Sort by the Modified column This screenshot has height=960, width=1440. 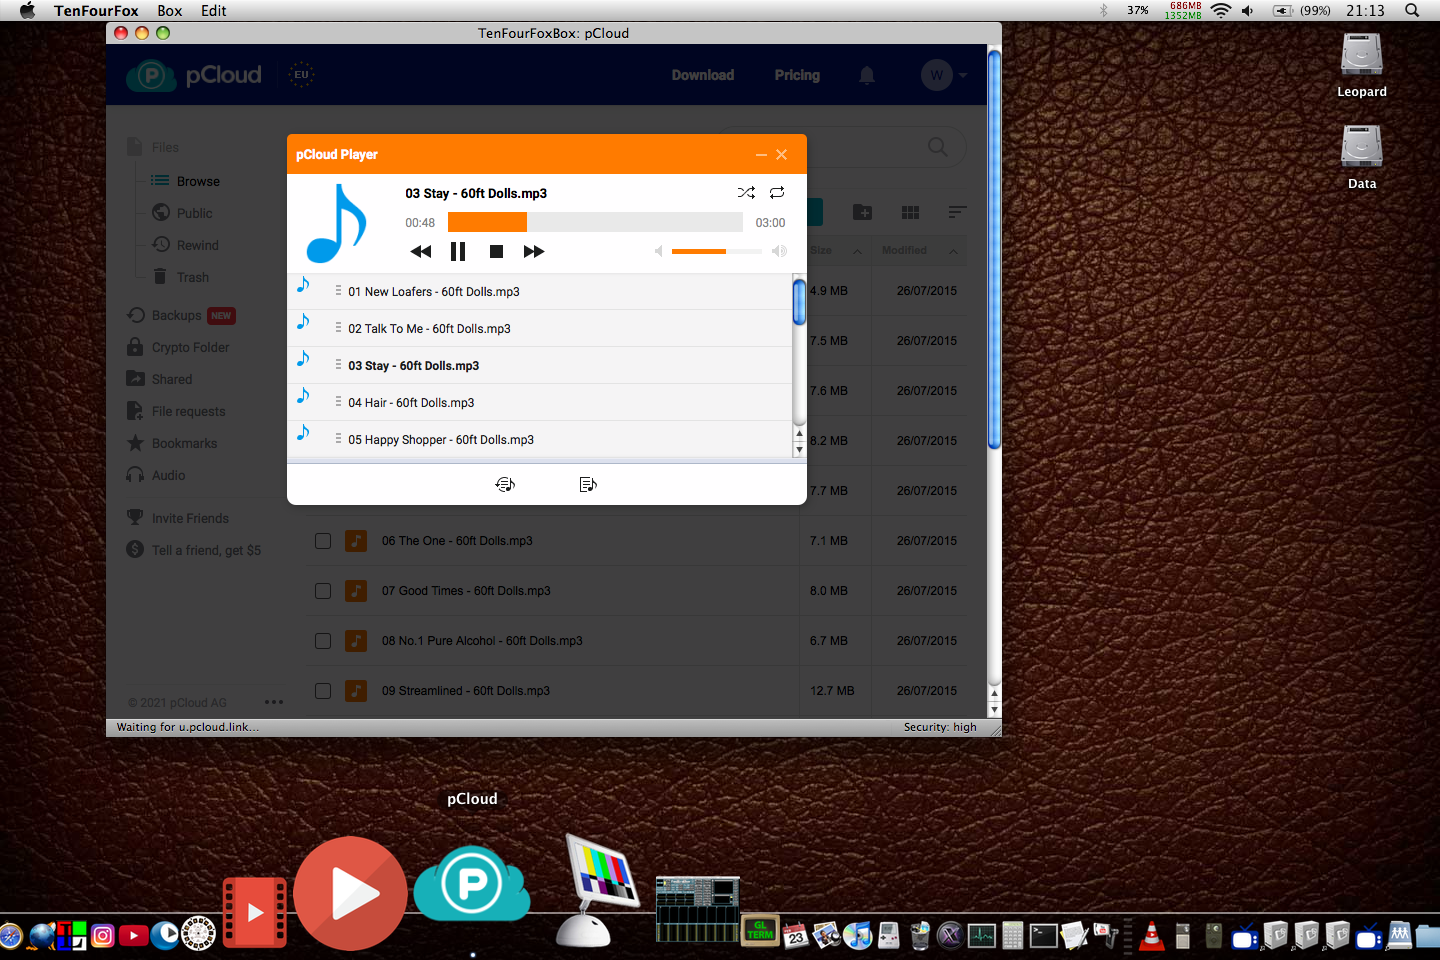point(904,250)
